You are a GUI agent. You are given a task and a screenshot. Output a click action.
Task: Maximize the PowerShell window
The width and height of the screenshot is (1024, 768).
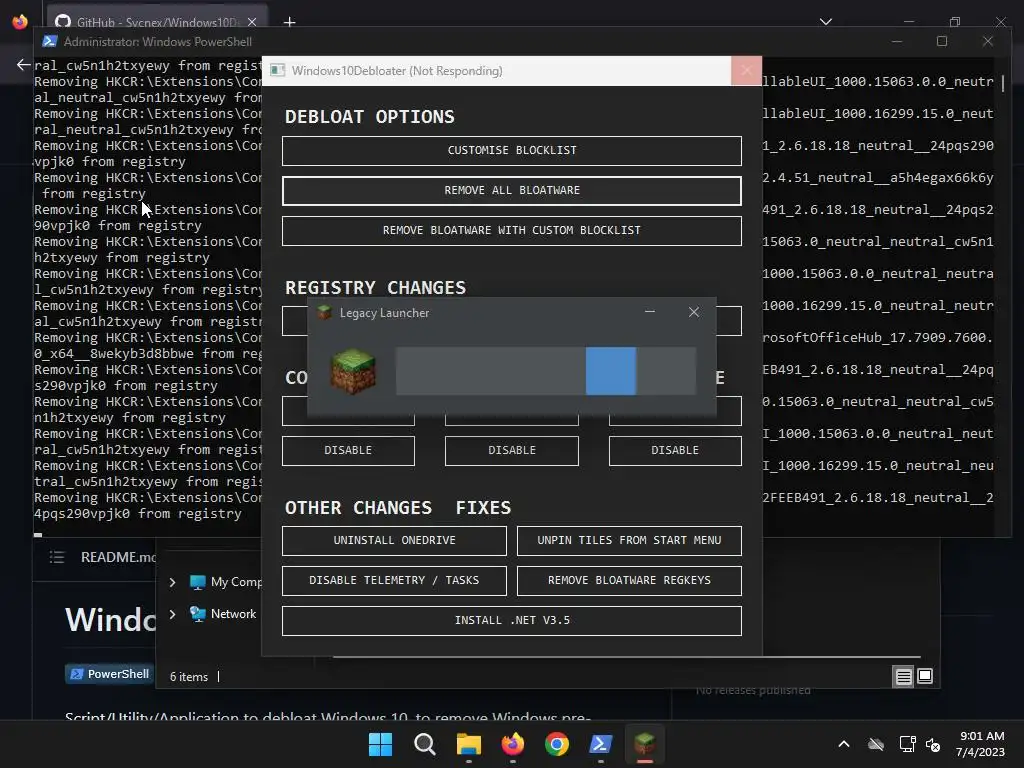coord(942,41)
